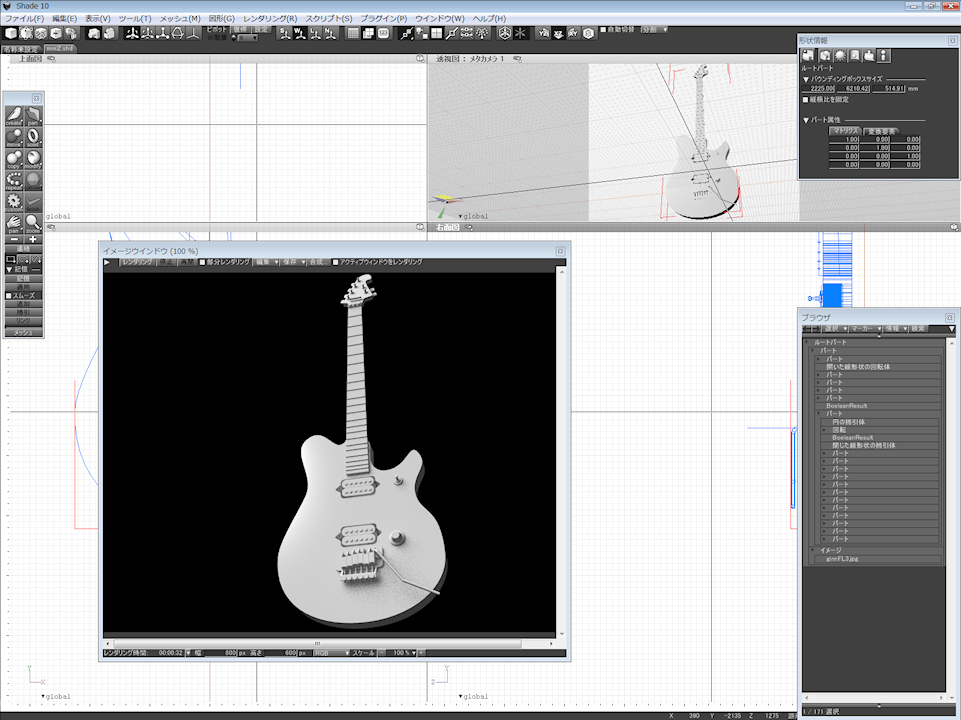Toggle アクティブウインドウをレンダリング checkbox
This screenshot has height=720, width=961.
[x=336, y=262]
